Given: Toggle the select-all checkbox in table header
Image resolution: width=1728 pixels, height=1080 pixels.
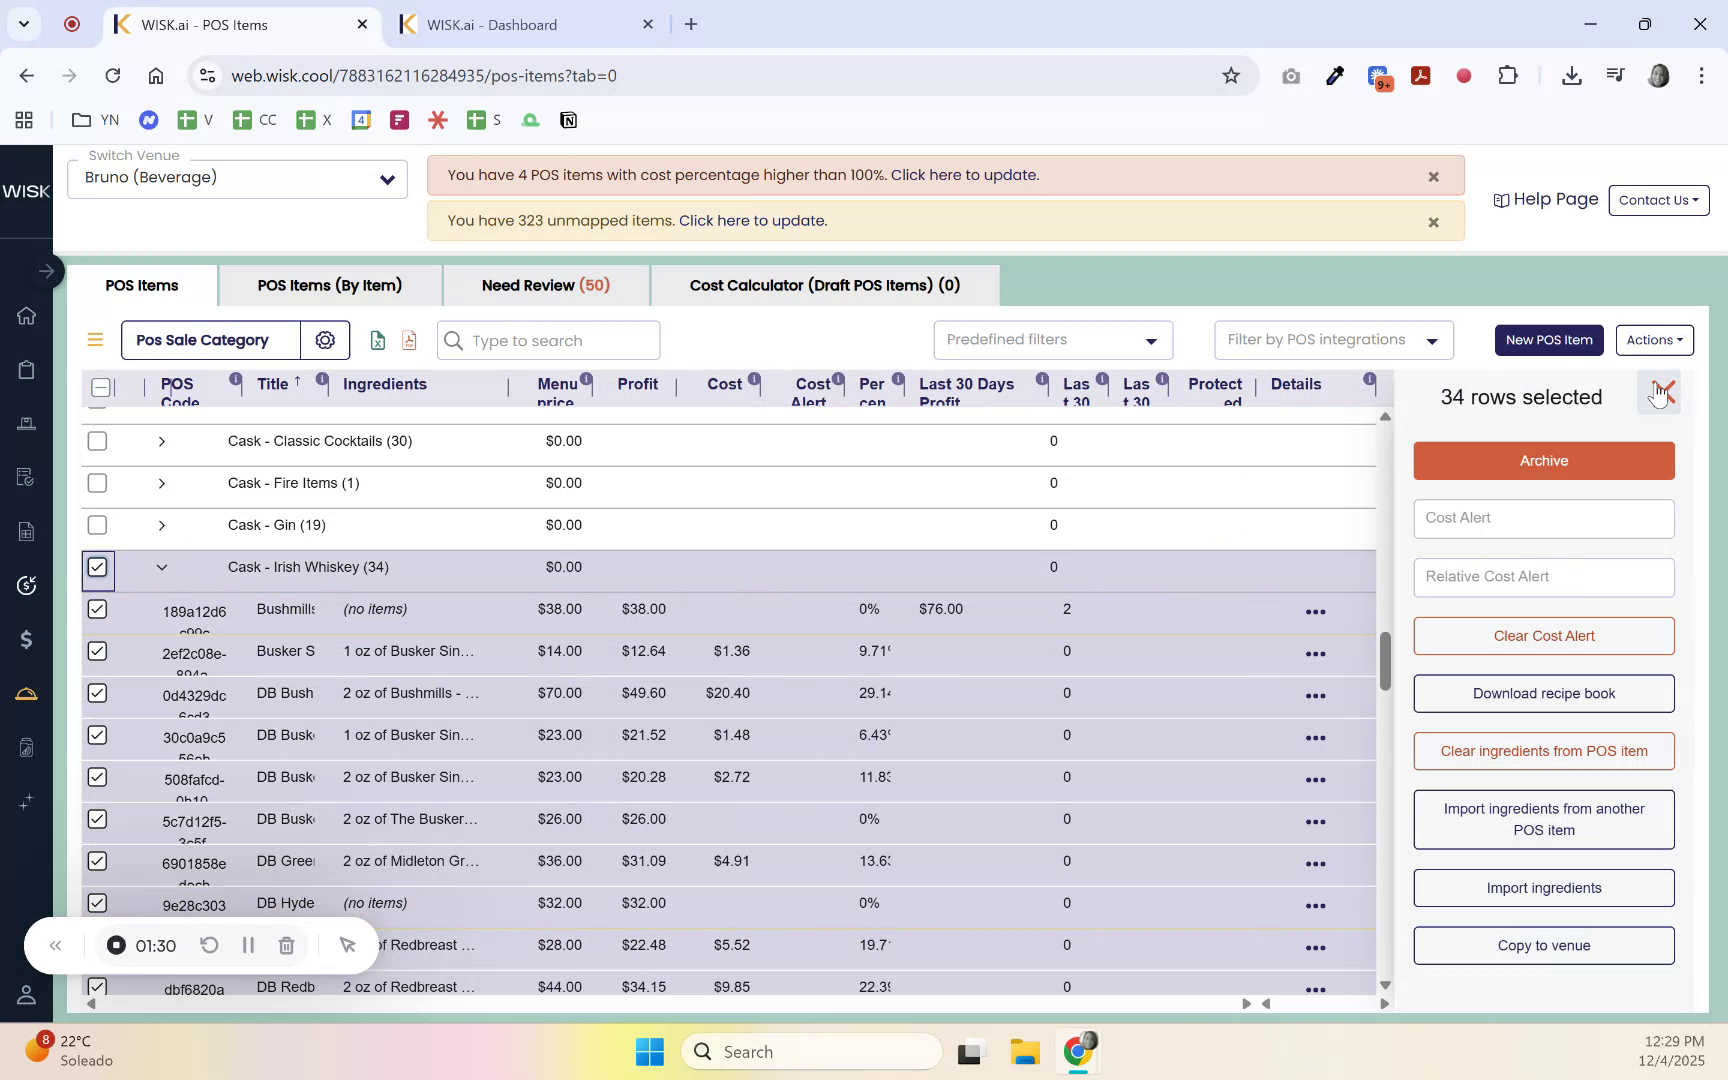Looking at the screenshot, I should pyautogui.click(x=99, y=387).
